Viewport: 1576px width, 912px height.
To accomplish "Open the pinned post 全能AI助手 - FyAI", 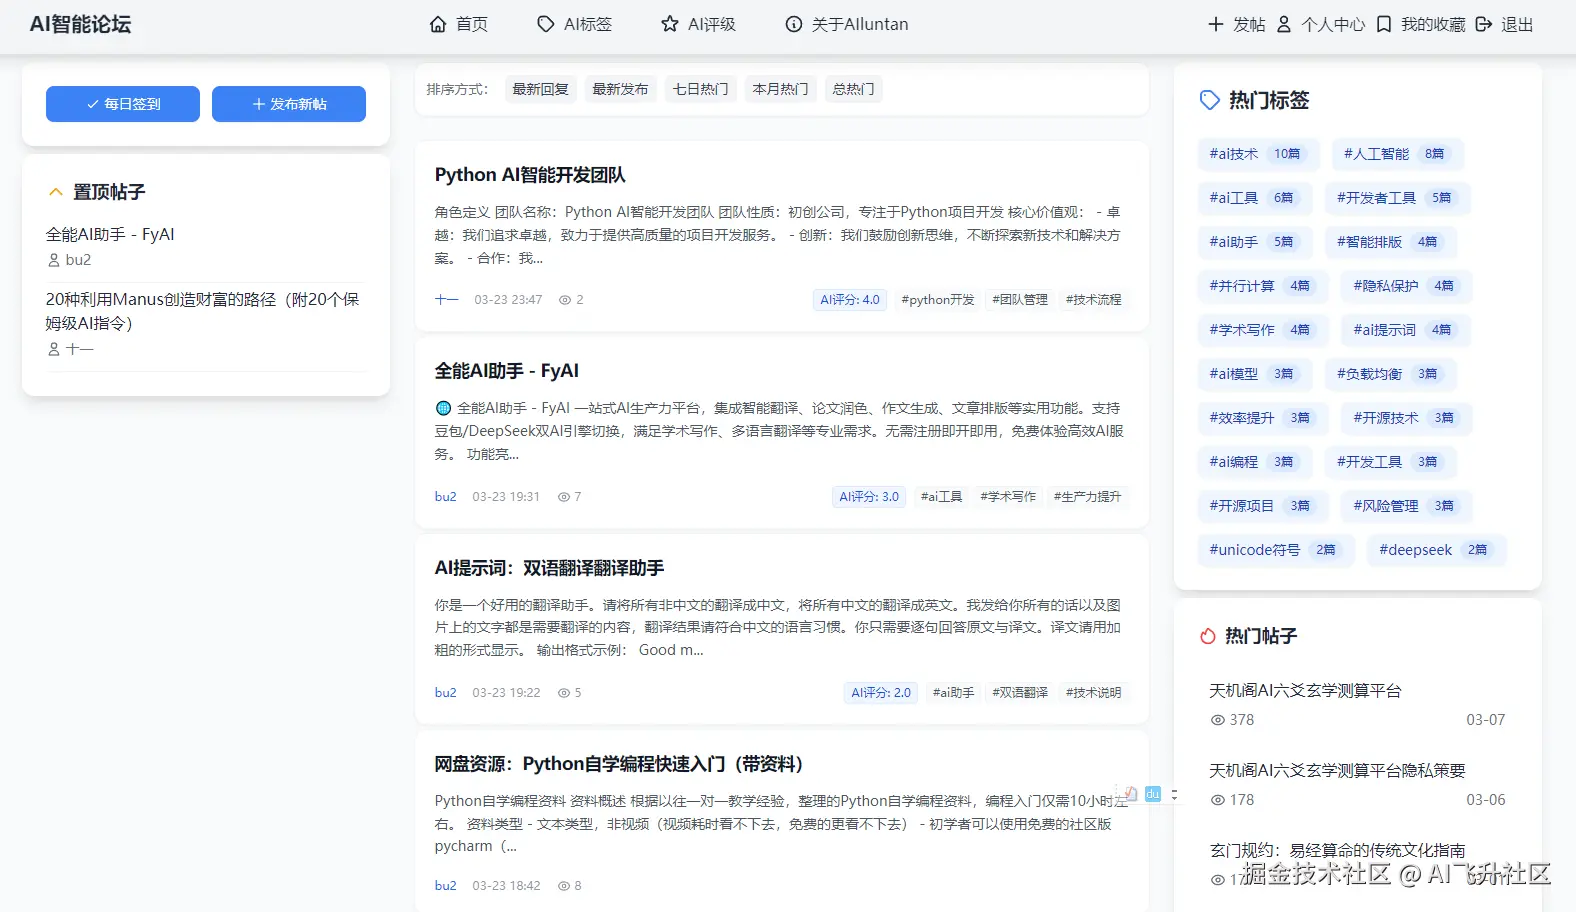I will [110, 234].
